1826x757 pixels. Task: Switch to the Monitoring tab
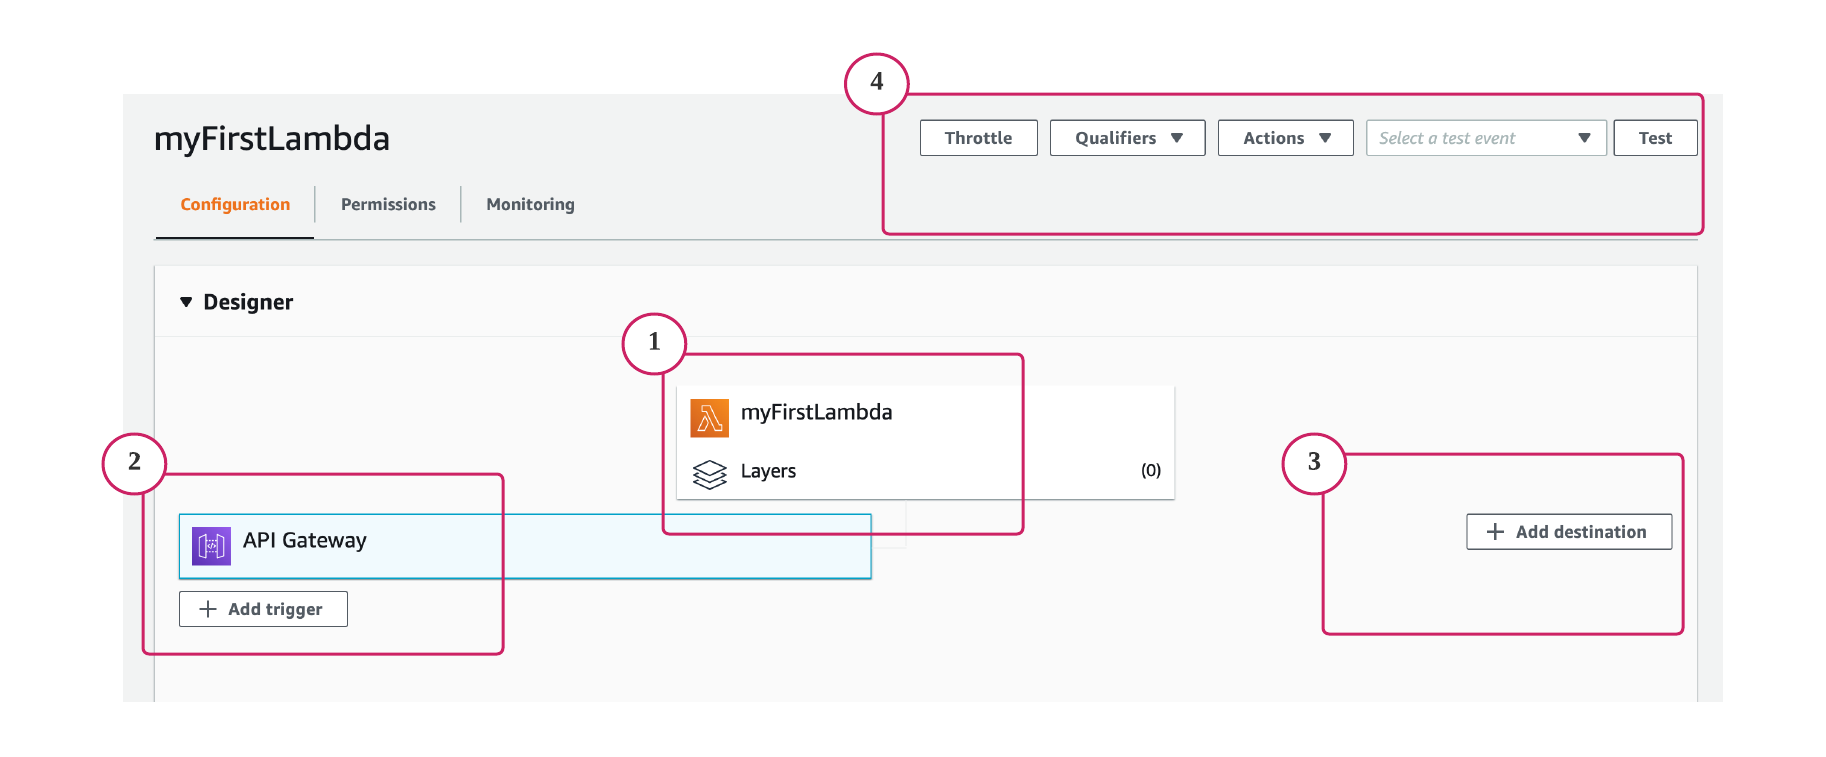(x=530, y=204)
